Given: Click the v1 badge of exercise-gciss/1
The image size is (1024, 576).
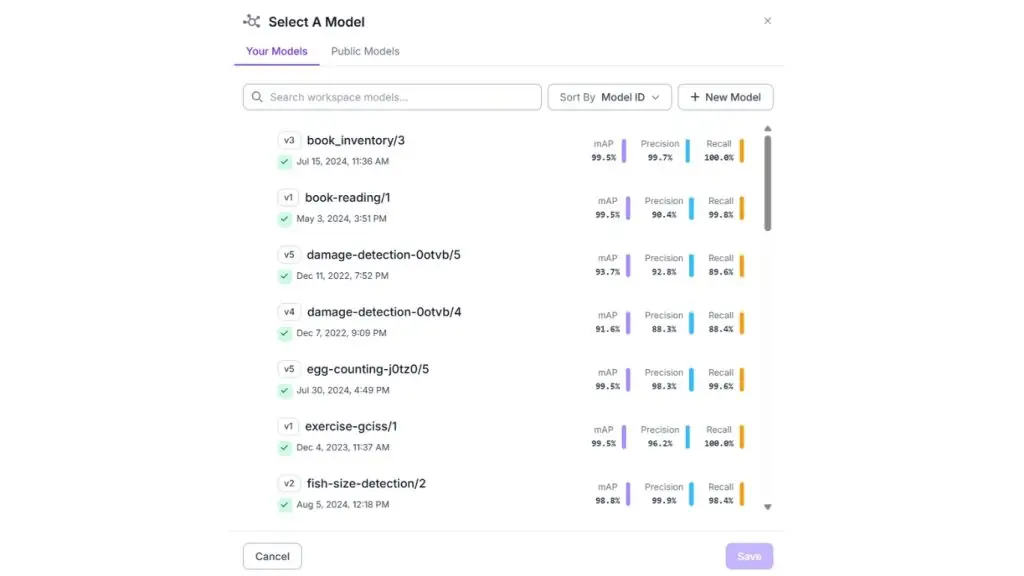Looking at the screenshot, I should (x=288, y=426).
